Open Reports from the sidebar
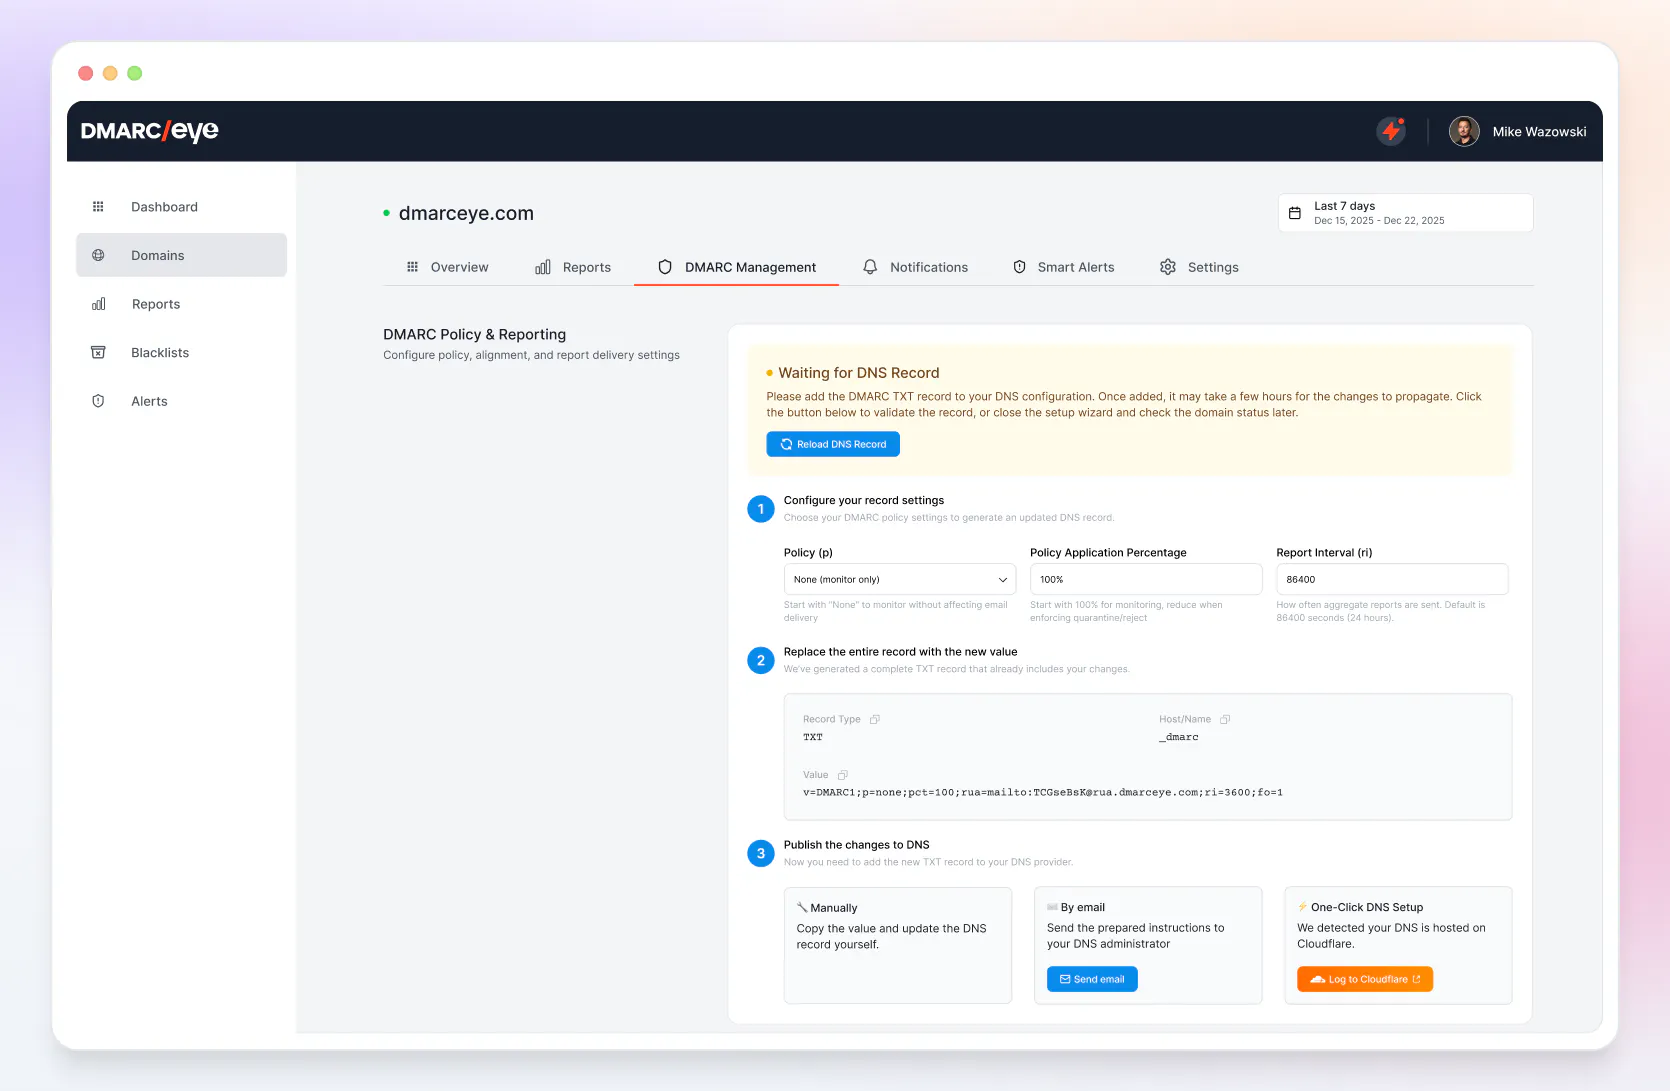The image size is (1670, 1091). pos(181,304)
